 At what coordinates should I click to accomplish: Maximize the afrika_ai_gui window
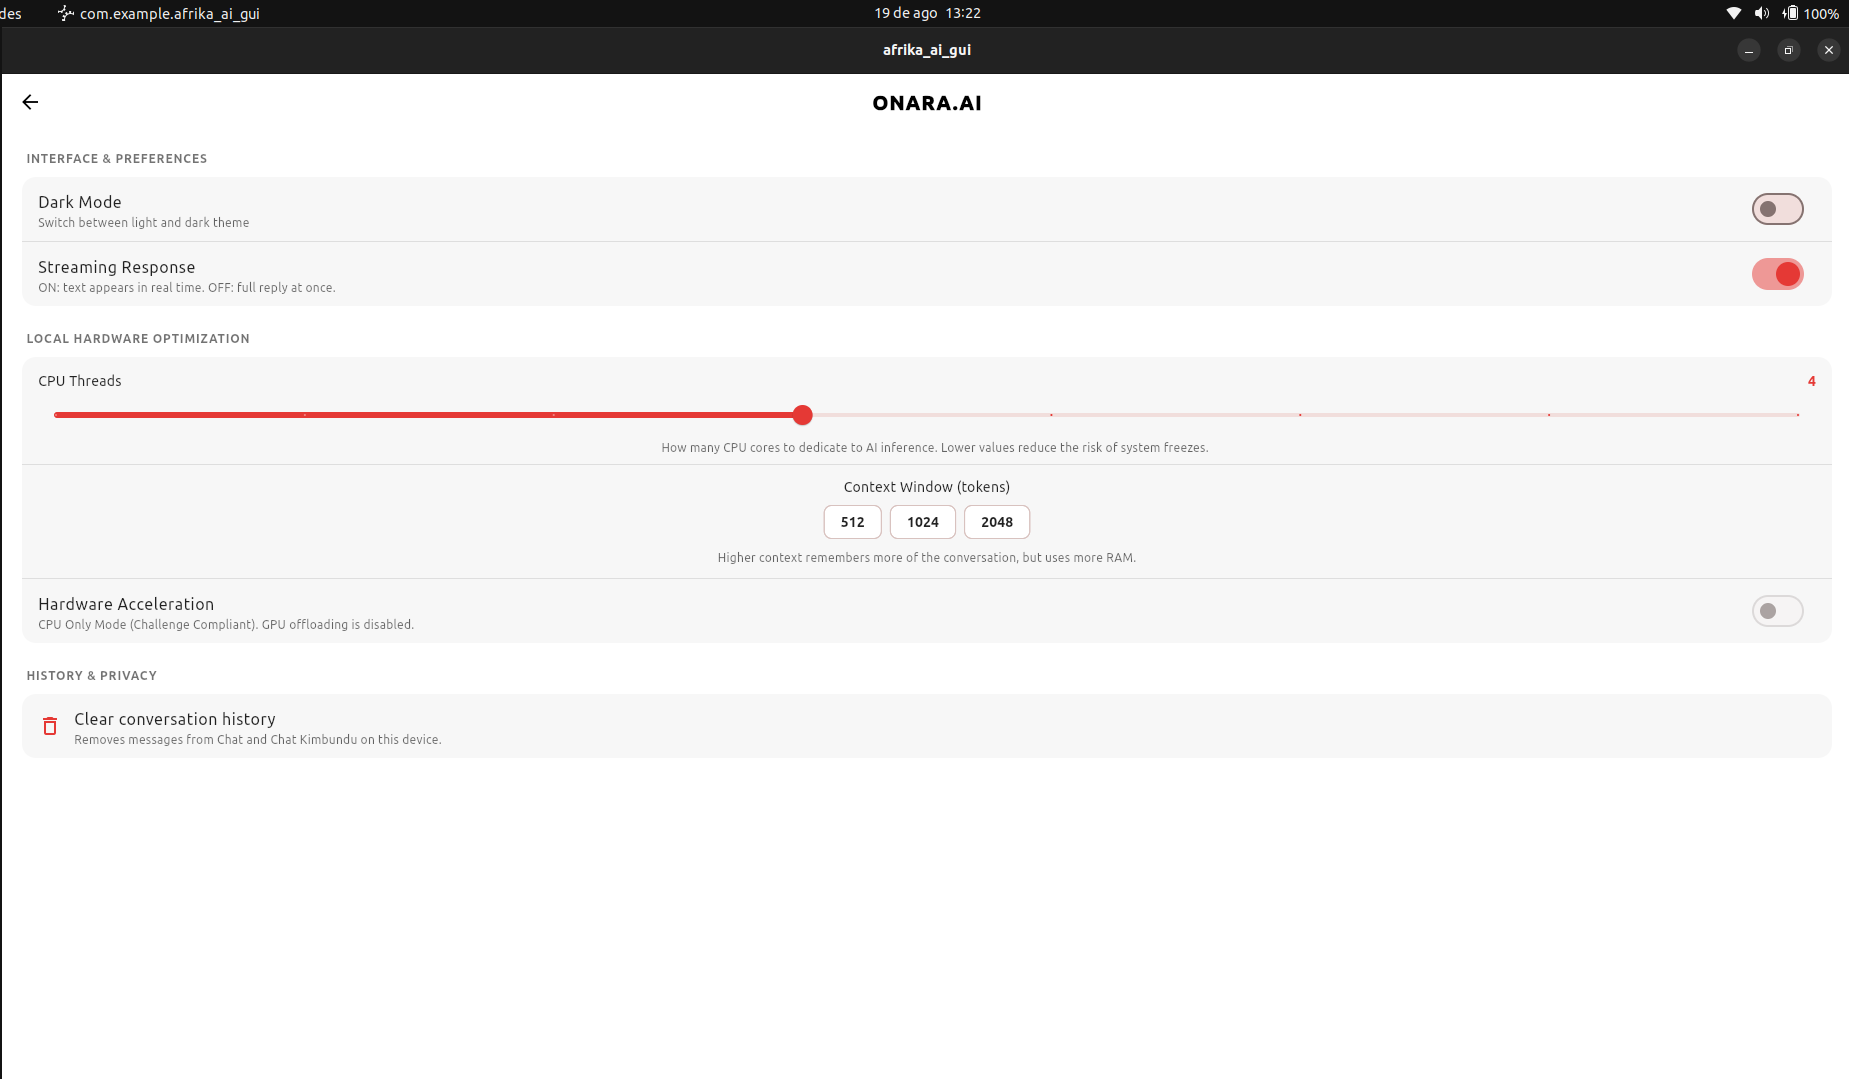click(1789, 50)
